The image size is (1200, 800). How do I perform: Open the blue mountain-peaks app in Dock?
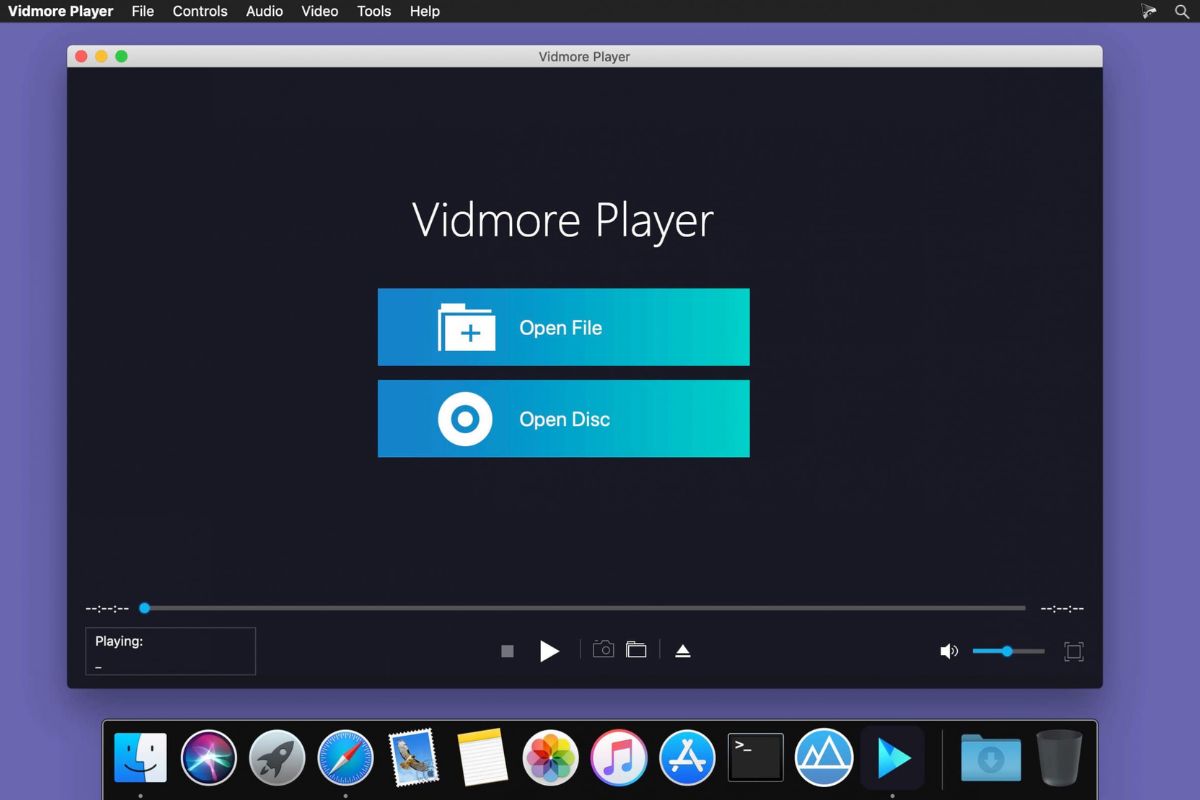pyautogui.click(x=823, y=758)
